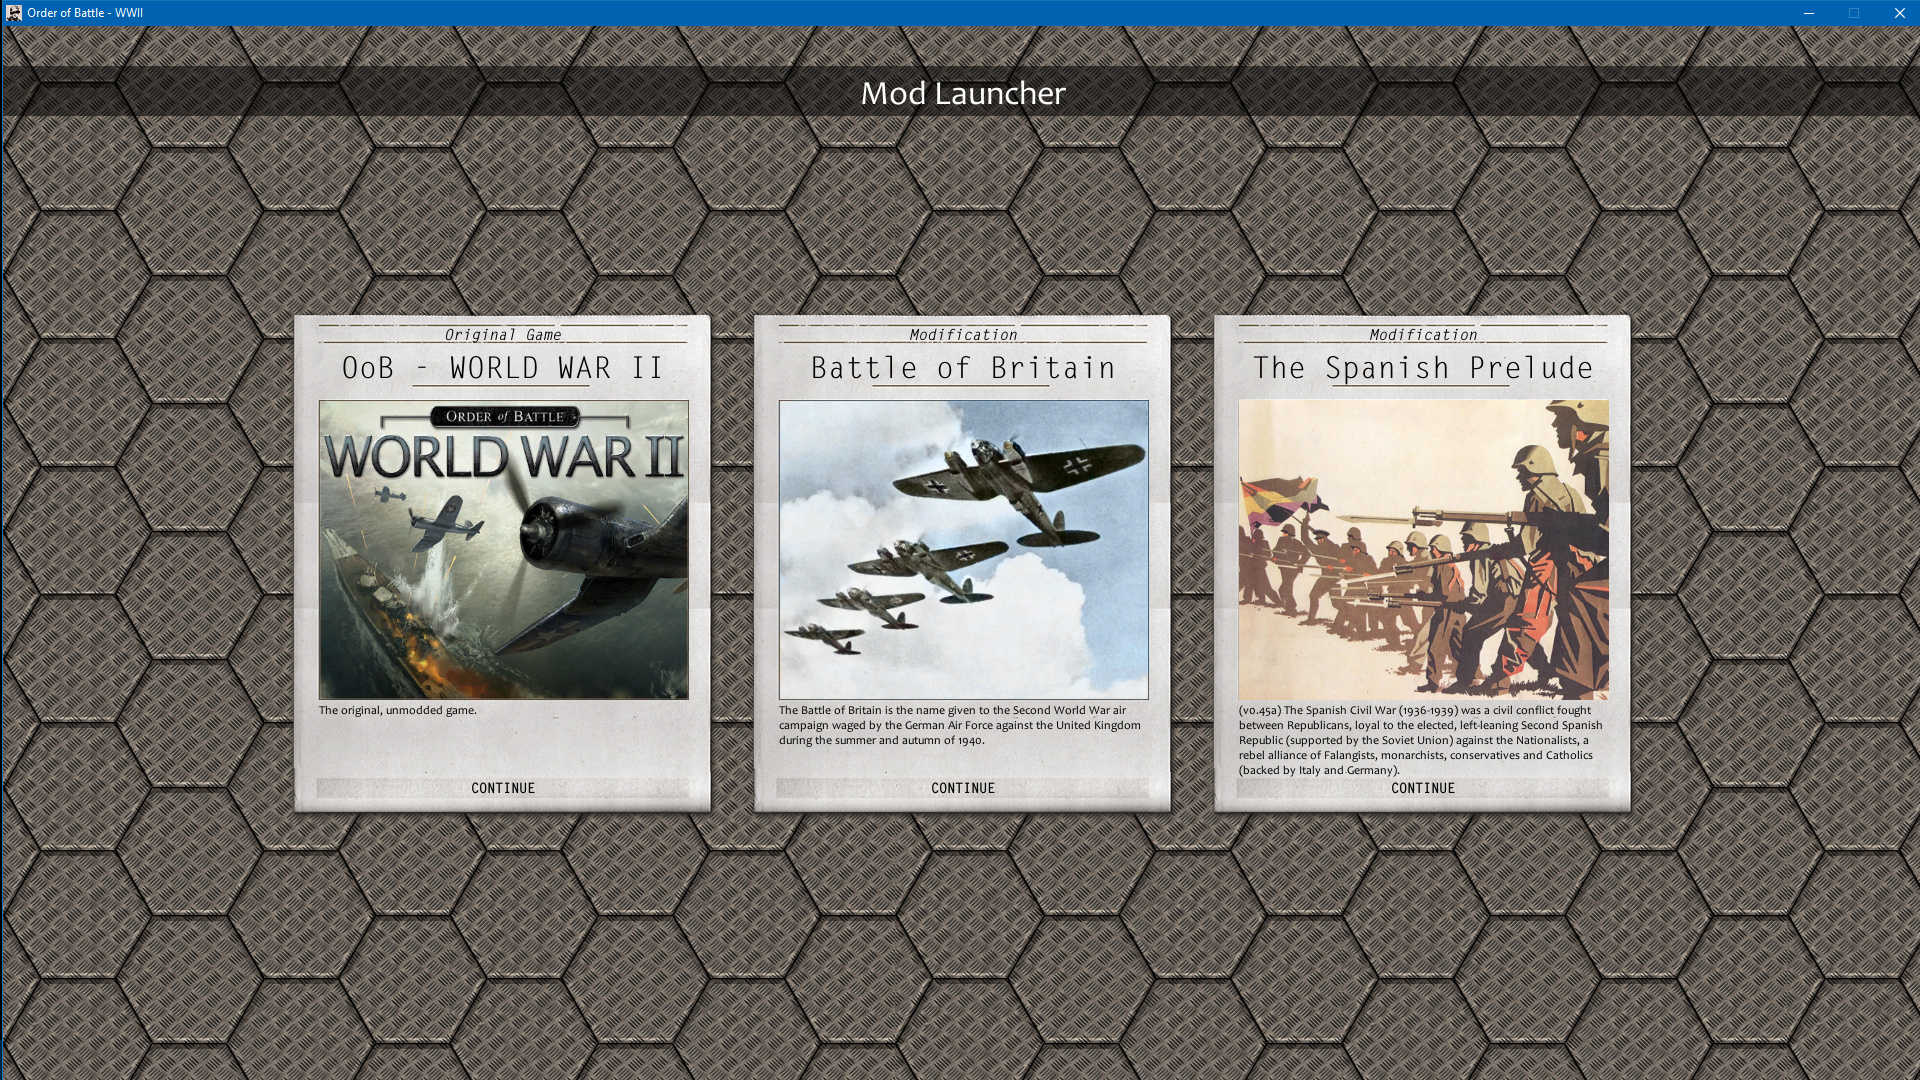Continue with OoB - World War II original game
This screenshot has width=1920, height=1080.
coord(503,788)
